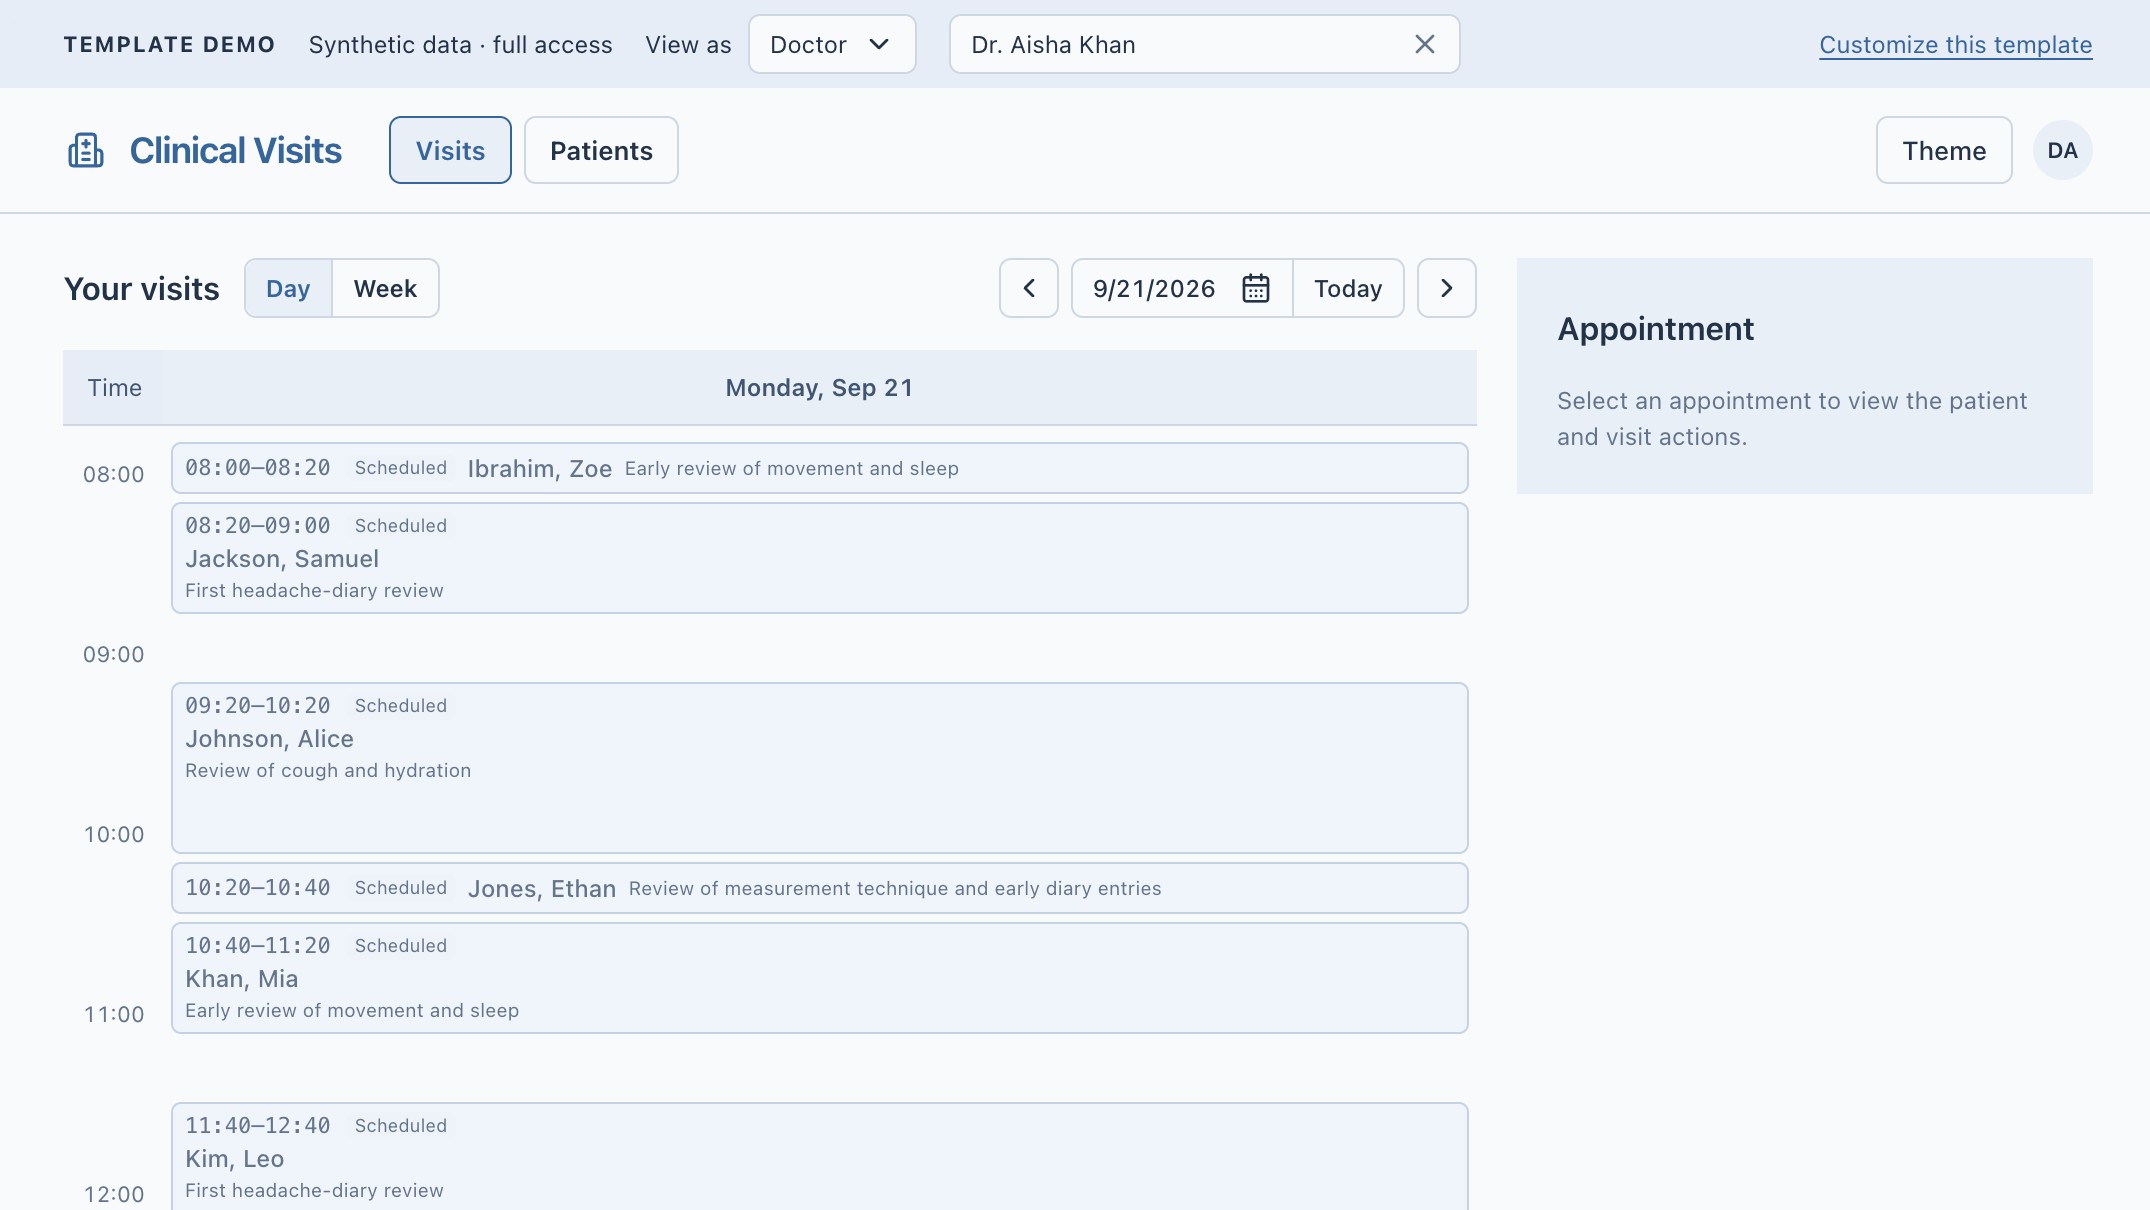Click the Appointment panel heading
The width and height of the screenshot is (2150, 1210).
coord(1656,329)
